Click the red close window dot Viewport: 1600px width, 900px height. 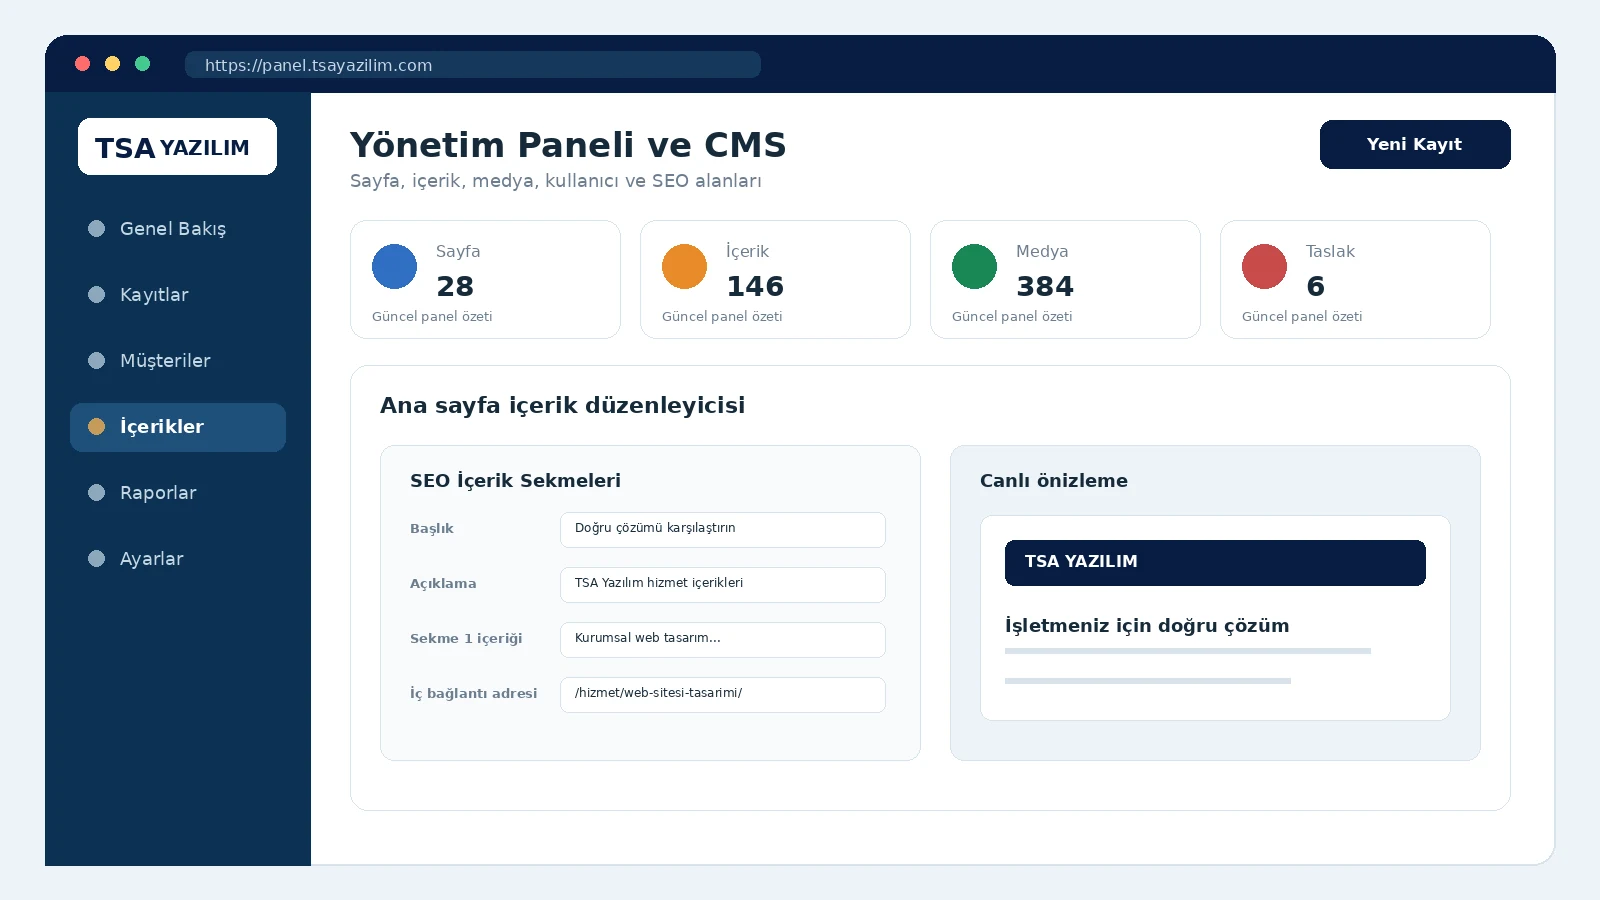coord(83,64)
